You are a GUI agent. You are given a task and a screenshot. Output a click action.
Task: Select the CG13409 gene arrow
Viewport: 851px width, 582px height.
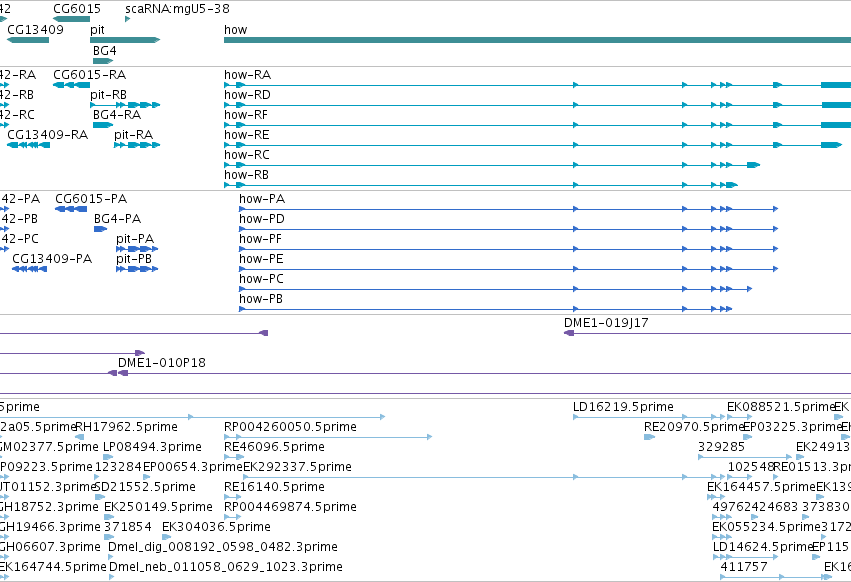click(28, 40)
